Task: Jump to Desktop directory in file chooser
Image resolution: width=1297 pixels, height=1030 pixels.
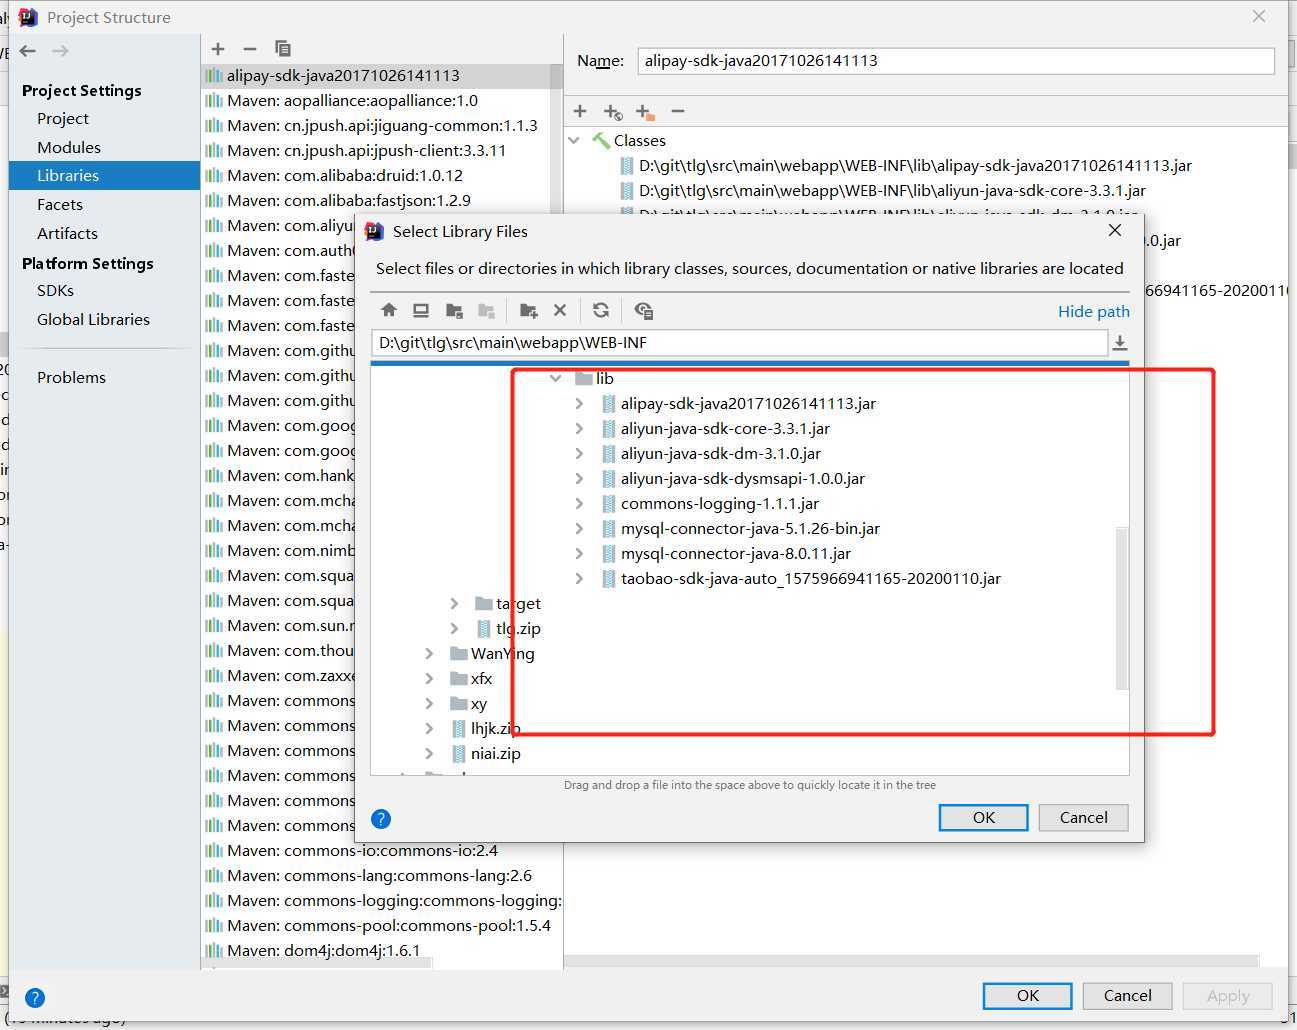Action: pyautogui.click(x=421, y=310)
